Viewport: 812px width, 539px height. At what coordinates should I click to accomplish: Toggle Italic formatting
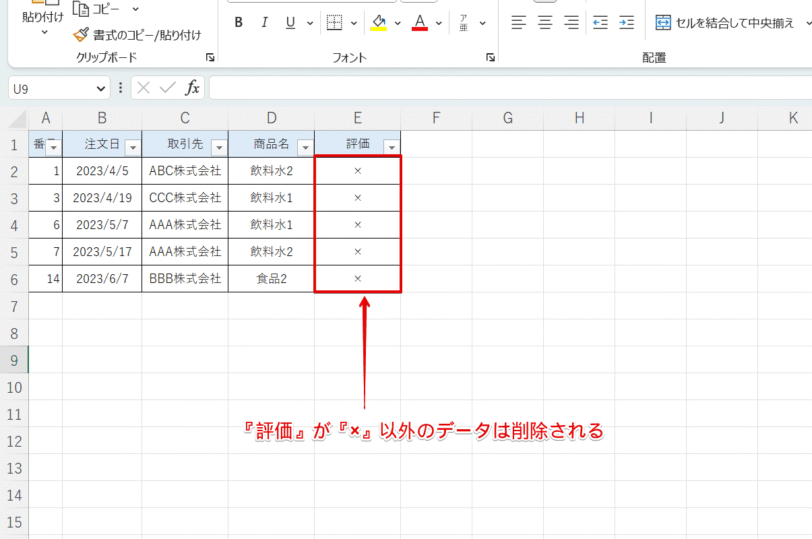coord(264,22)
